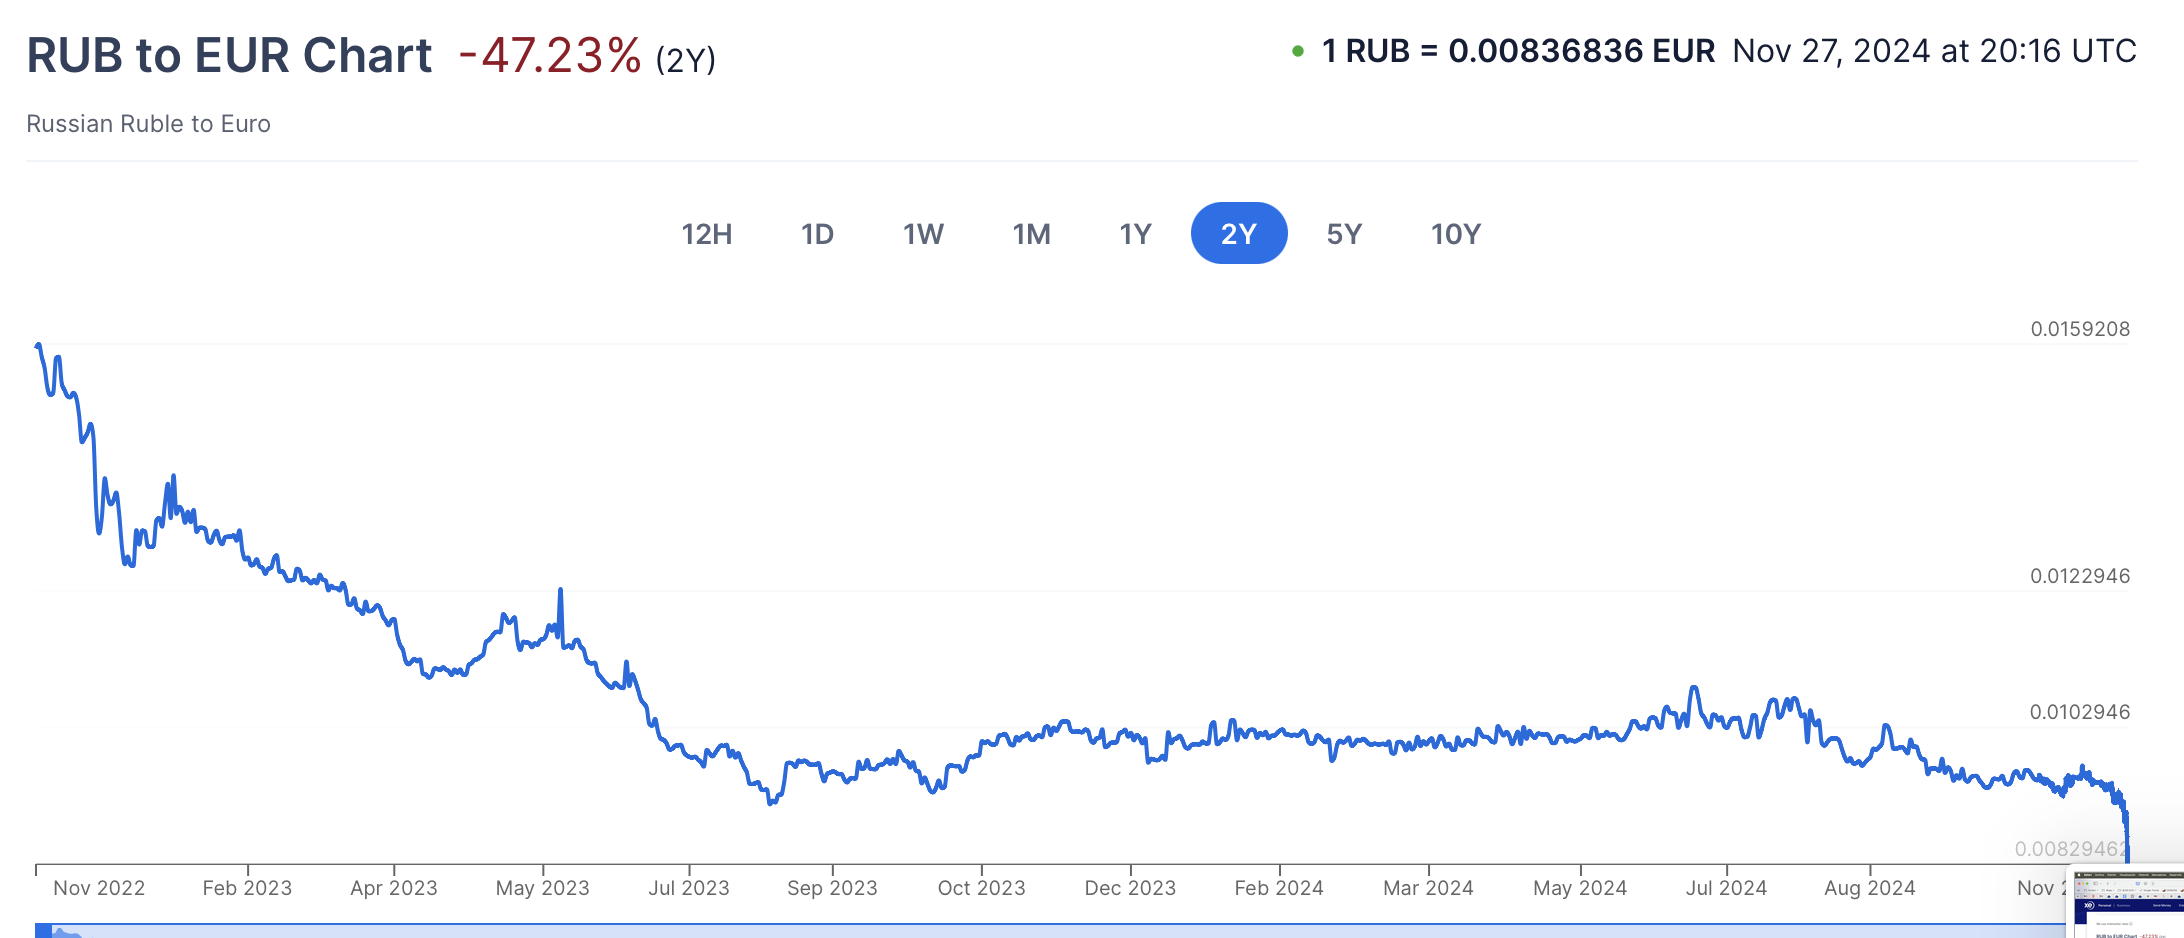This screenshot has height=938, width=2184.
Task: Choose the 10Y time range
Action: tap(1455, 234)
